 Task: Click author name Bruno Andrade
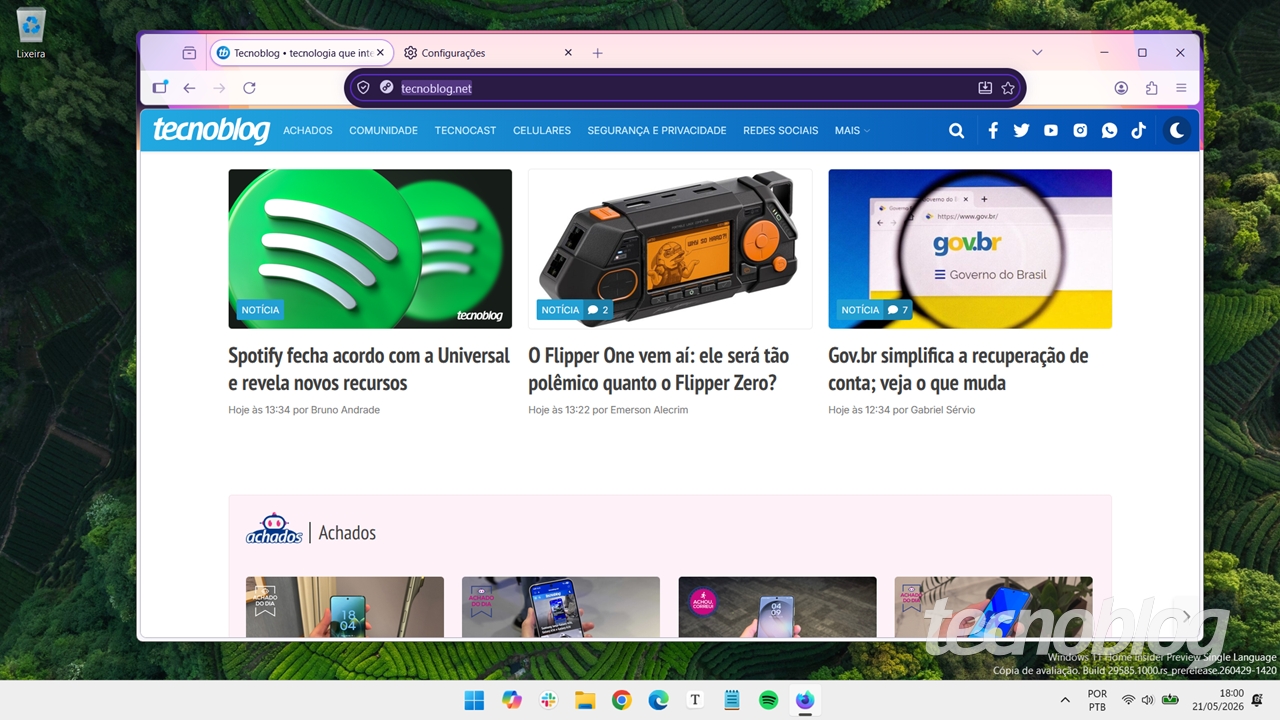tap(345, 410)
